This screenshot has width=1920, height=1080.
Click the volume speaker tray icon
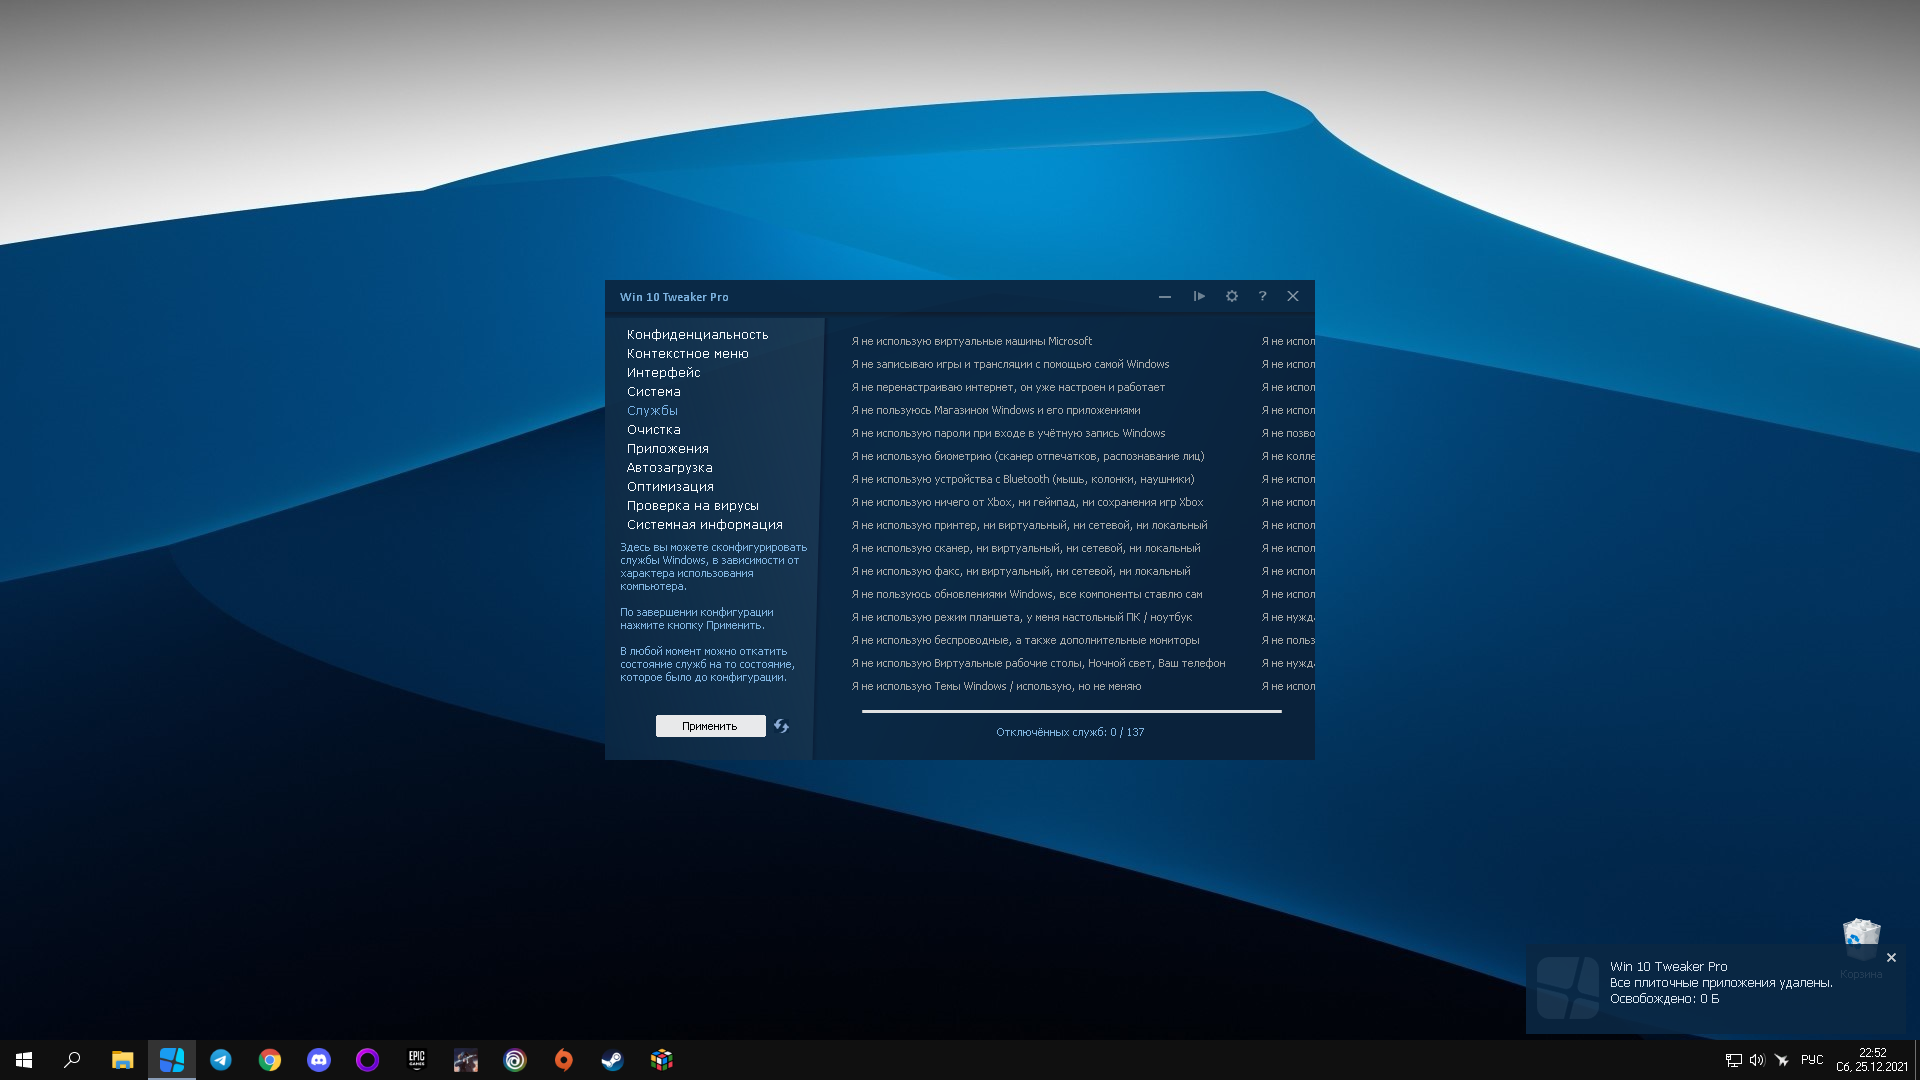(x=1757, y=1060)
